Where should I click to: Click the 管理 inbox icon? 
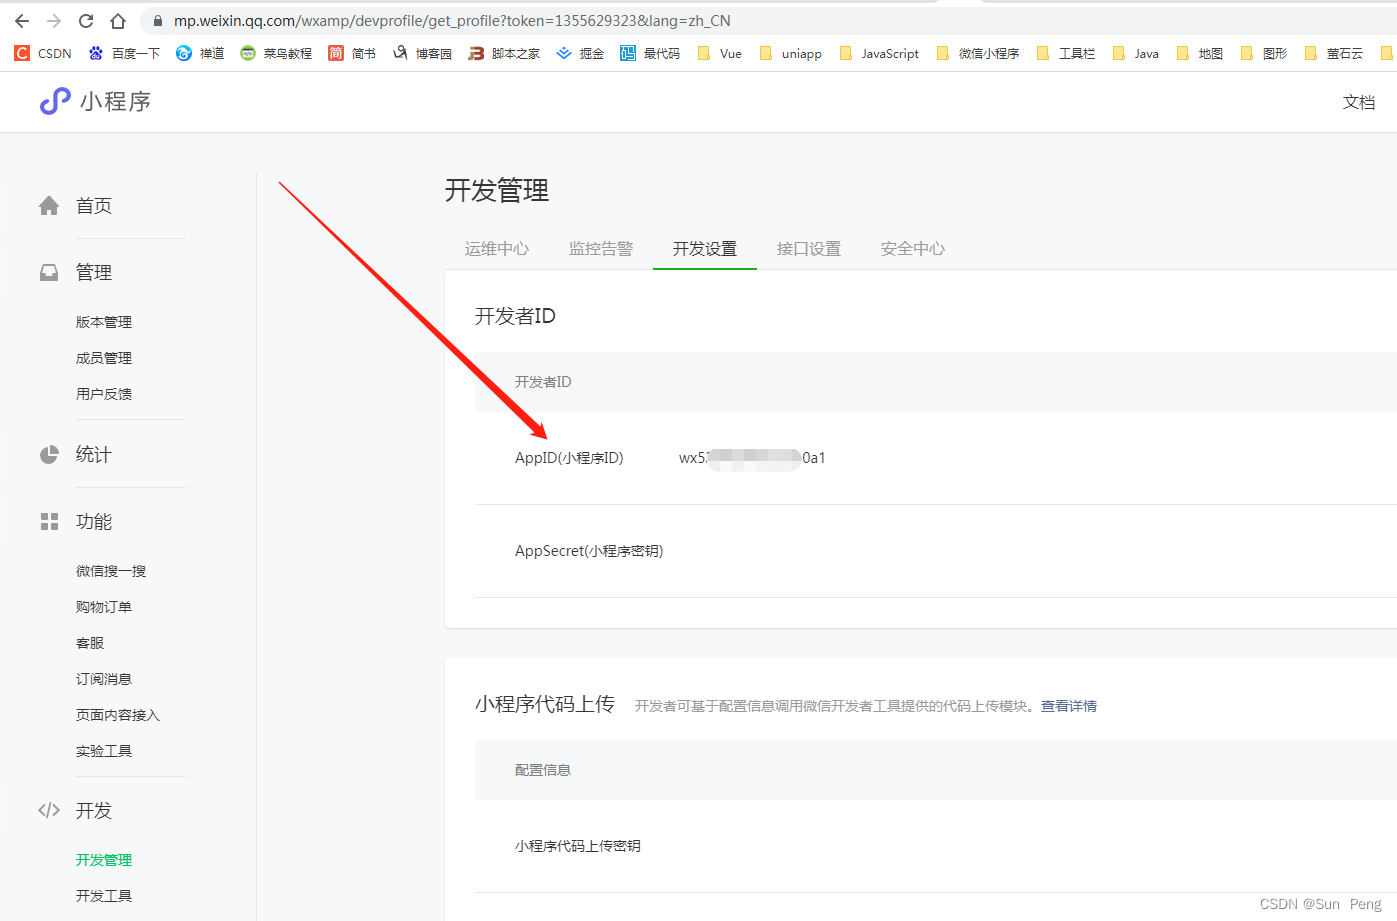[x=49, y=272]
